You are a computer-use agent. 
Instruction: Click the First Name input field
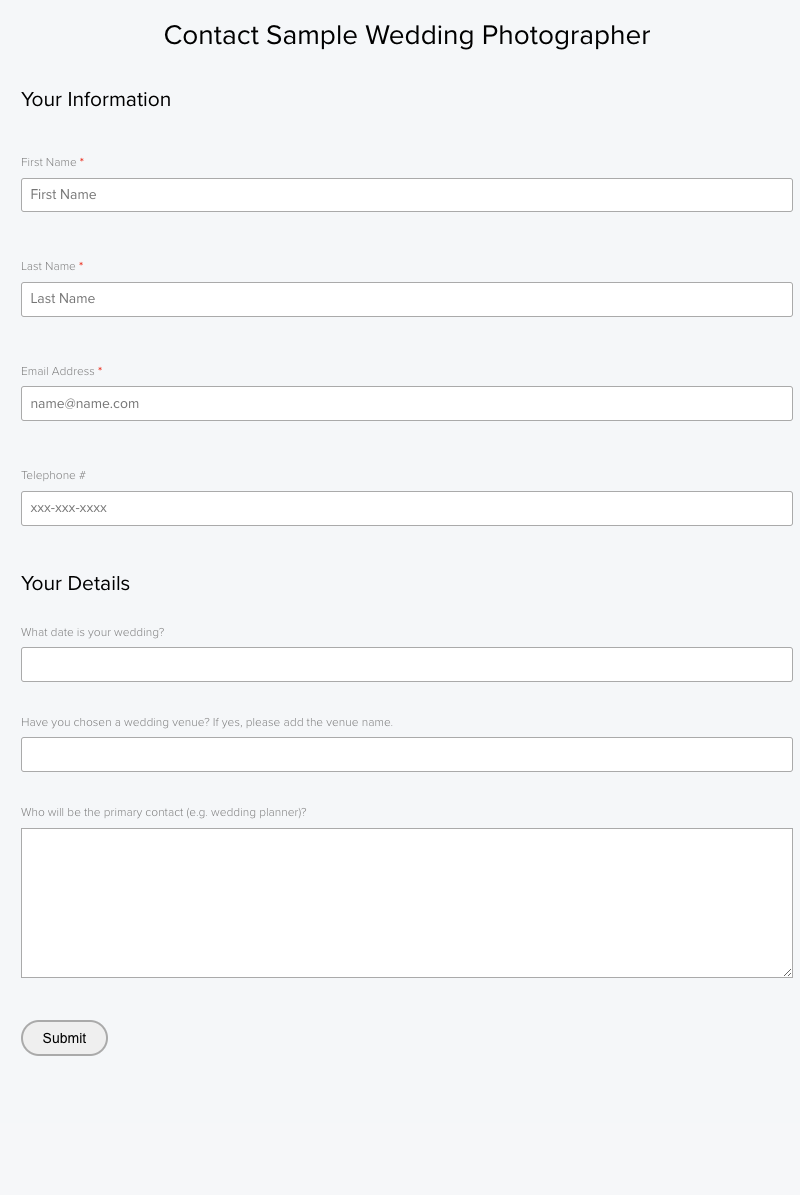(x=406, y=195)
